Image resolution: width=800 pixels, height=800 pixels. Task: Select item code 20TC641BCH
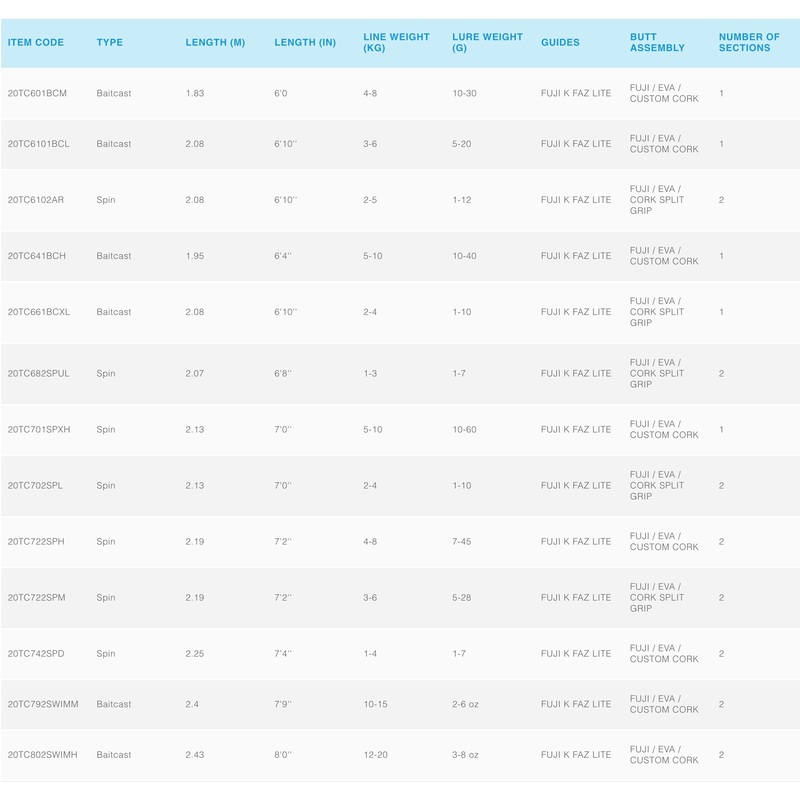point(36,256)
